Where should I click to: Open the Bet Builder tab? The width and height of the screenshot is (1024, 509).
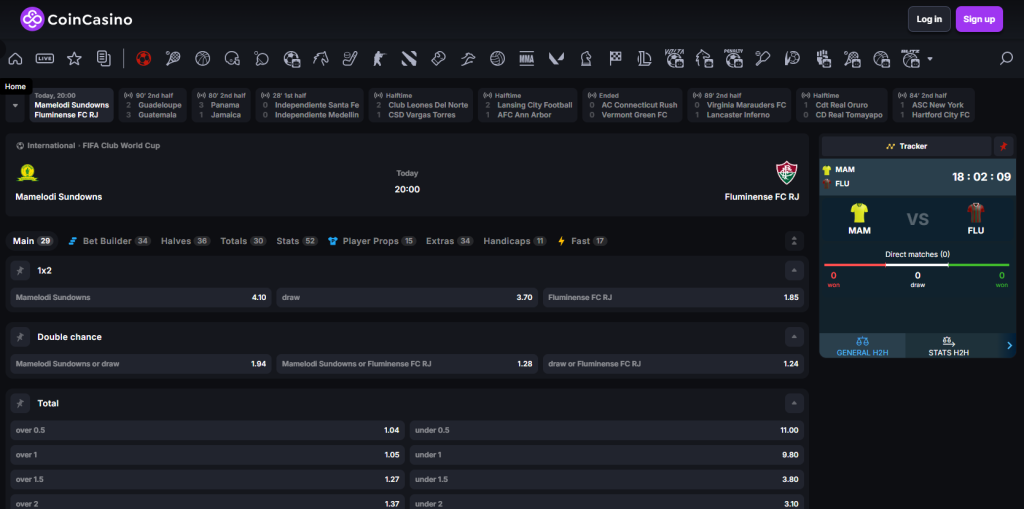click(110, 241)
